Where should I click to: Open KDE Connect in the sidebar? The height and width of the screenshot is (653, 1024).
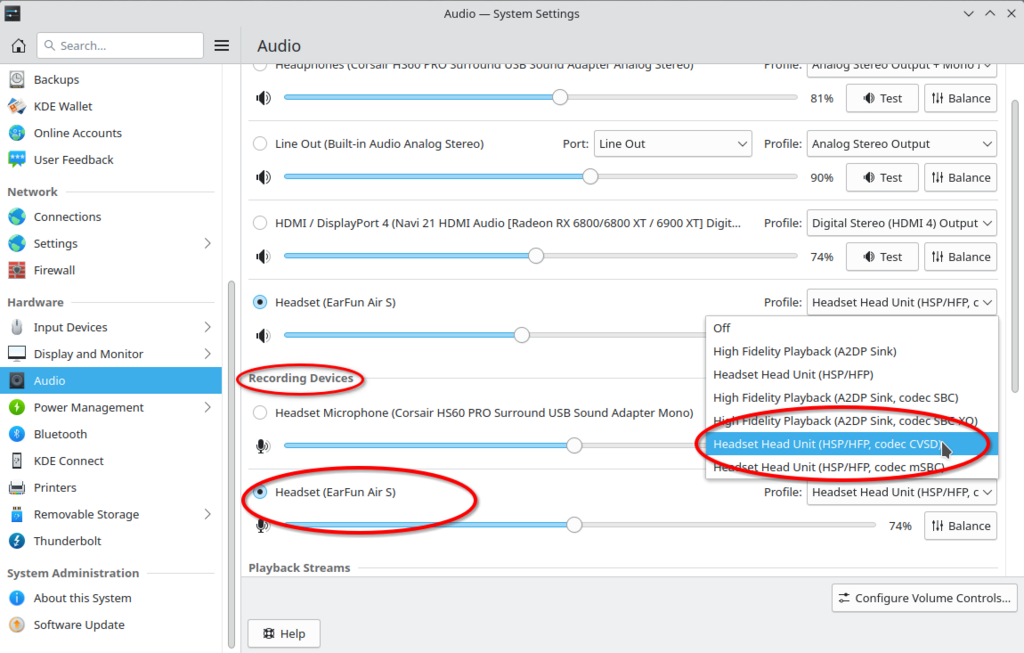[68, 461]
